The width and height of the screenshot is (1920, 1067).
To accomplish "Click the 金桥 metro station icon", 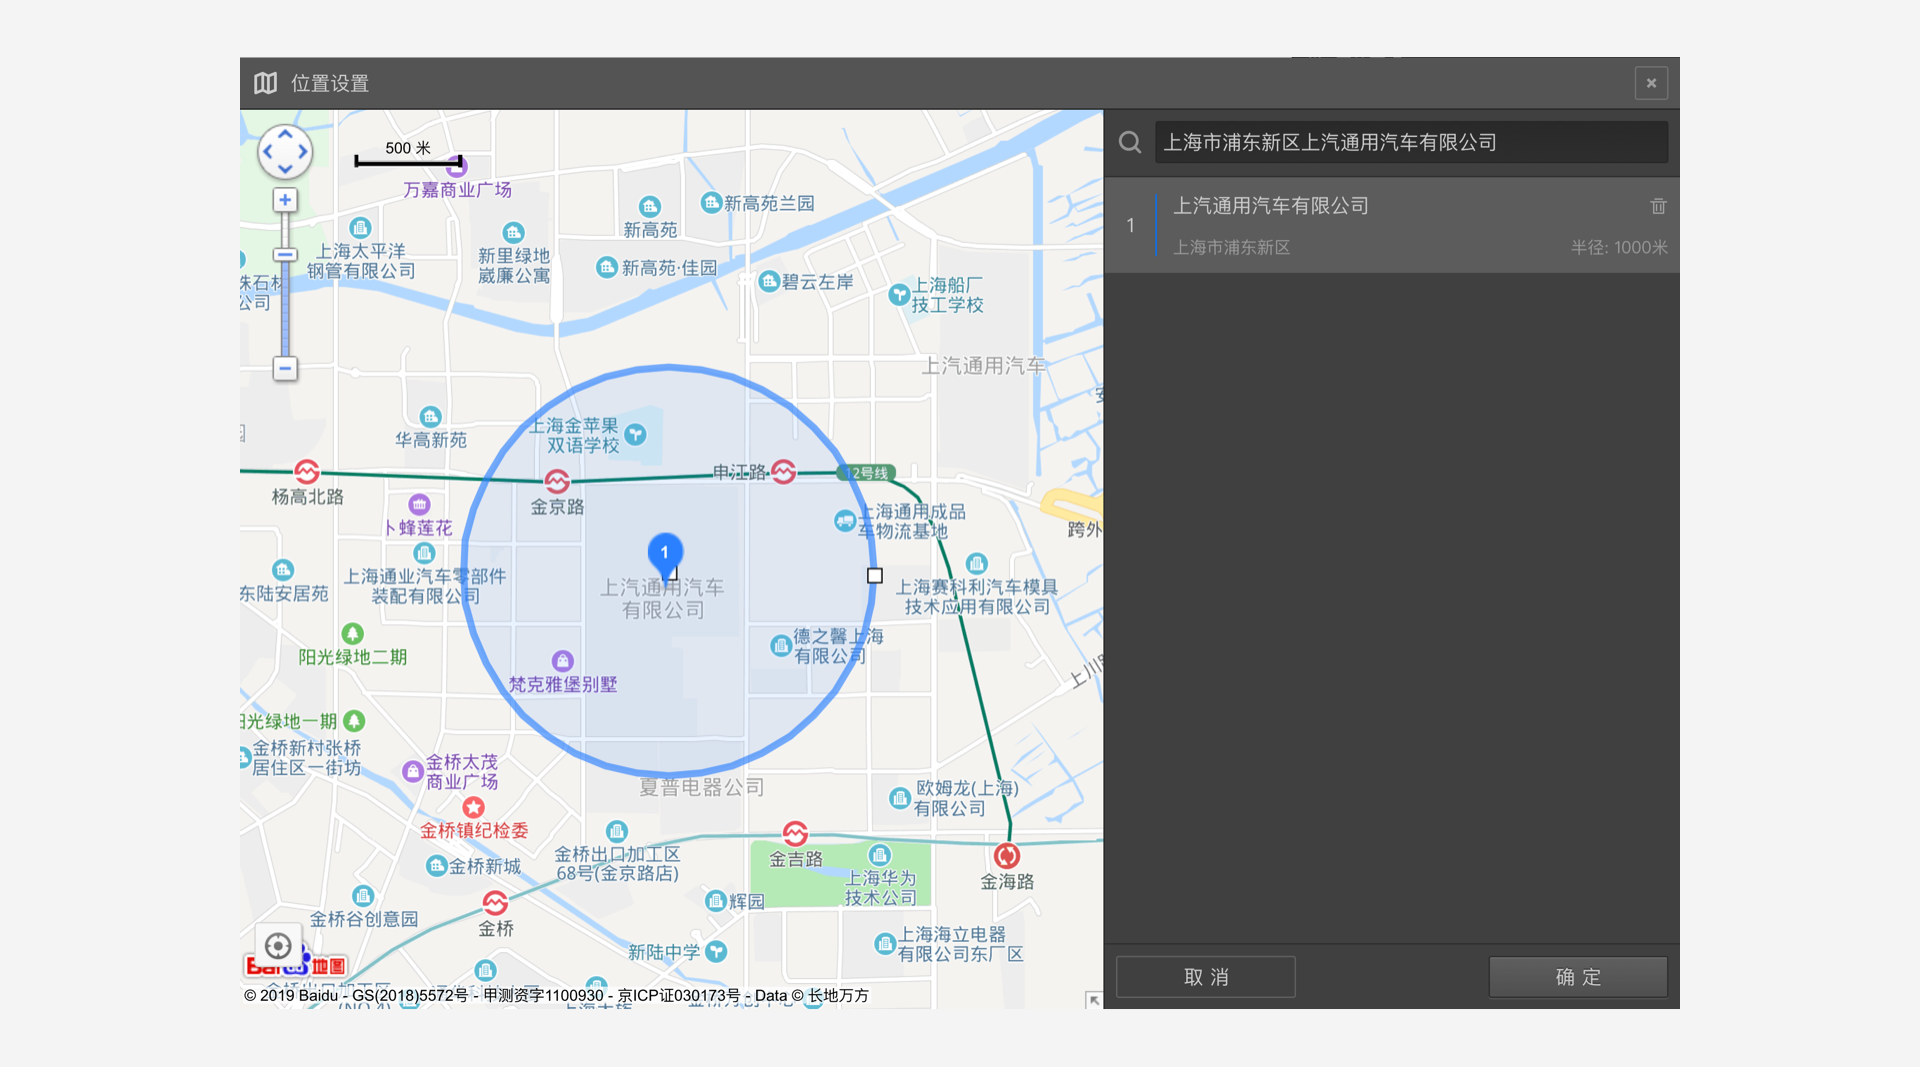I will (495, 903).
